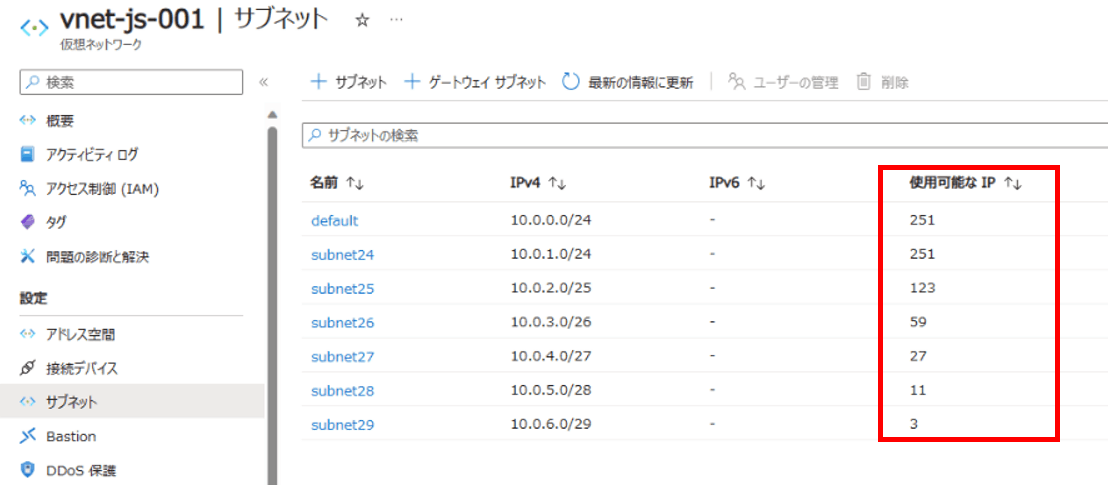Open the subnet27 link
The image size is (1108, 486).
click(x=342, y=356)
